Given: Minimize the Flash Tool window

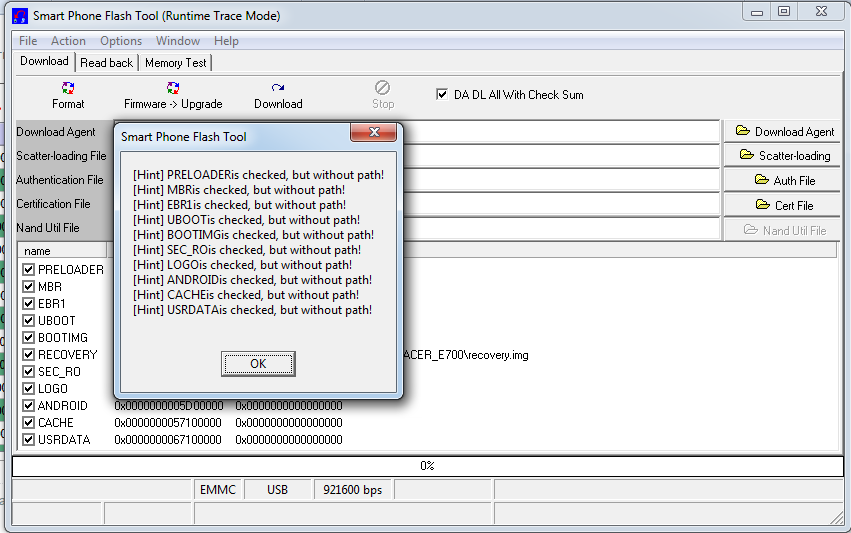Looking at the screenshot, I should [757, 11].
